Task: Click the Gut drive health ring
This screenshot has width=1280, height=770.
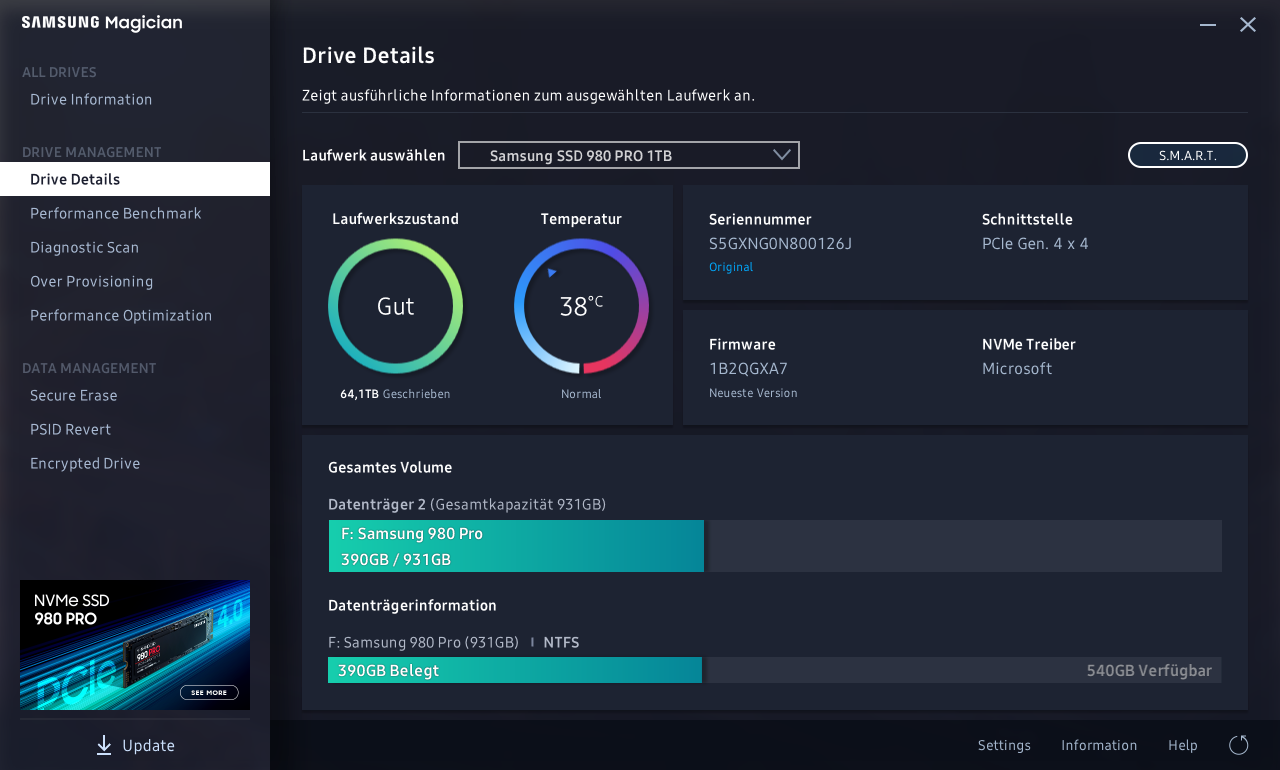Action: point(396,306)
